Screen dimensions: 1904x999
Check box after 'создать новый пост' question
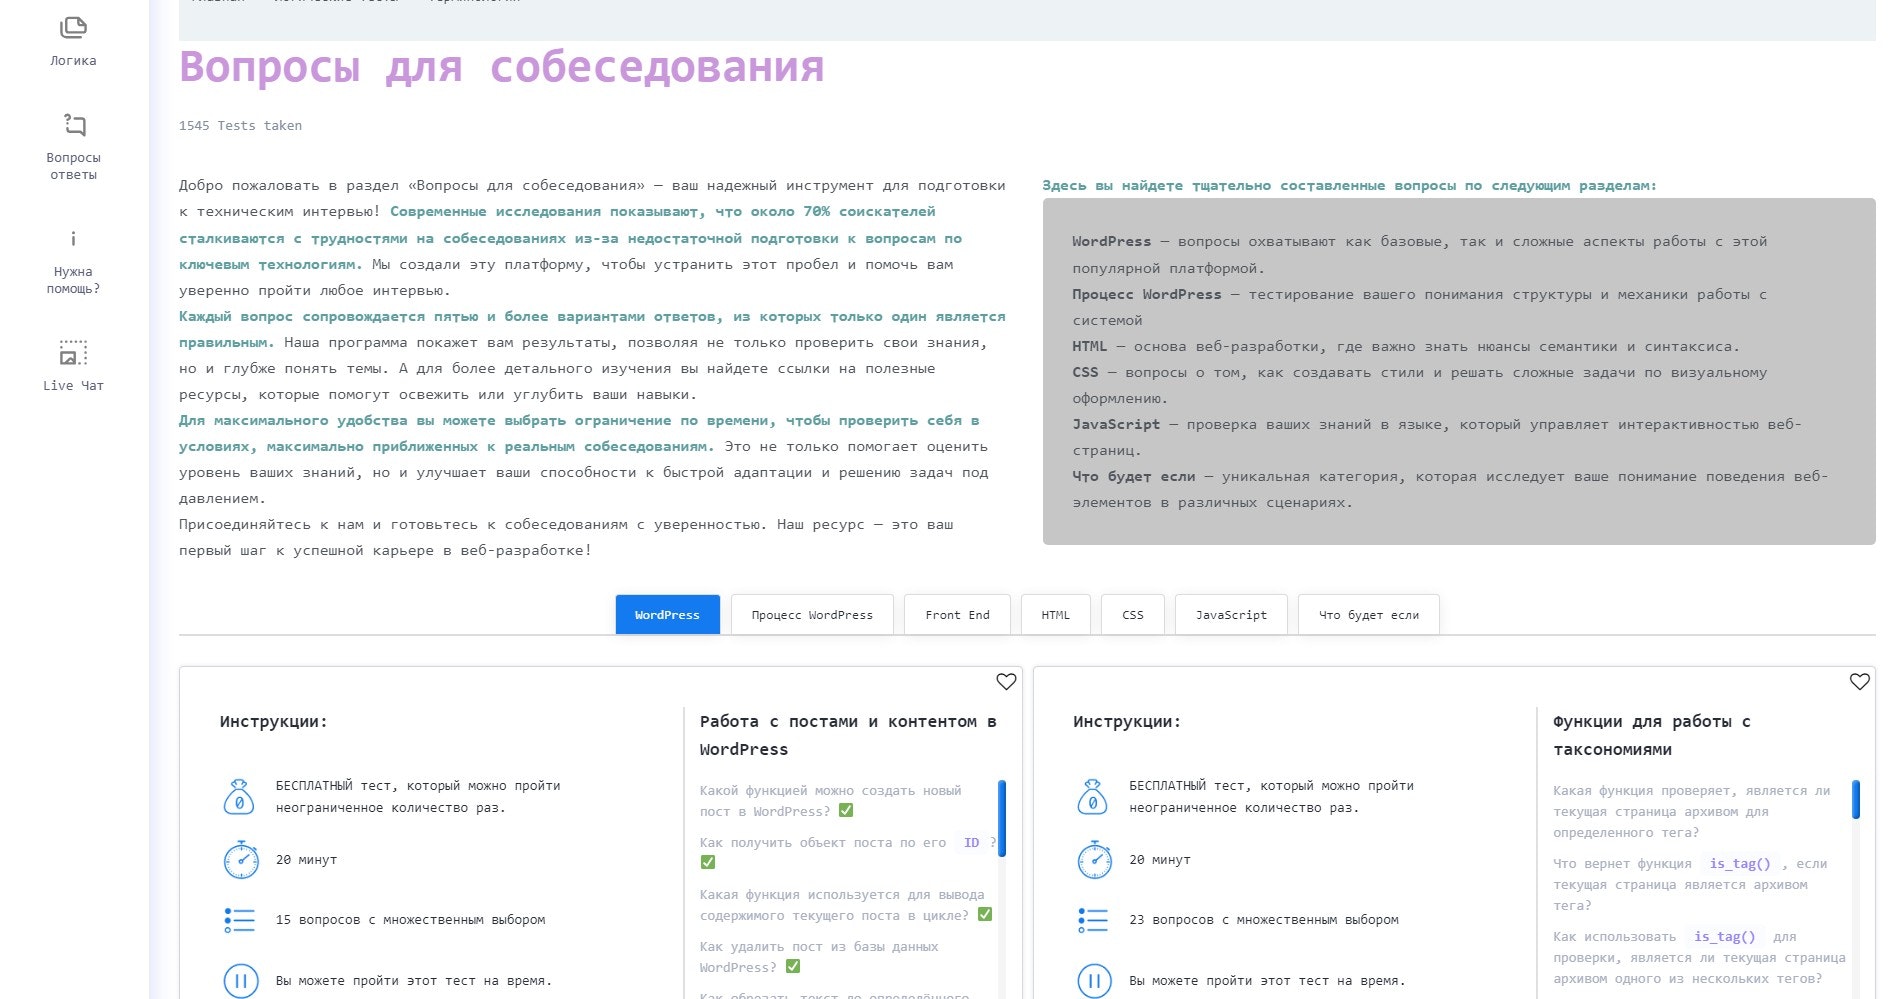[846, 811]
